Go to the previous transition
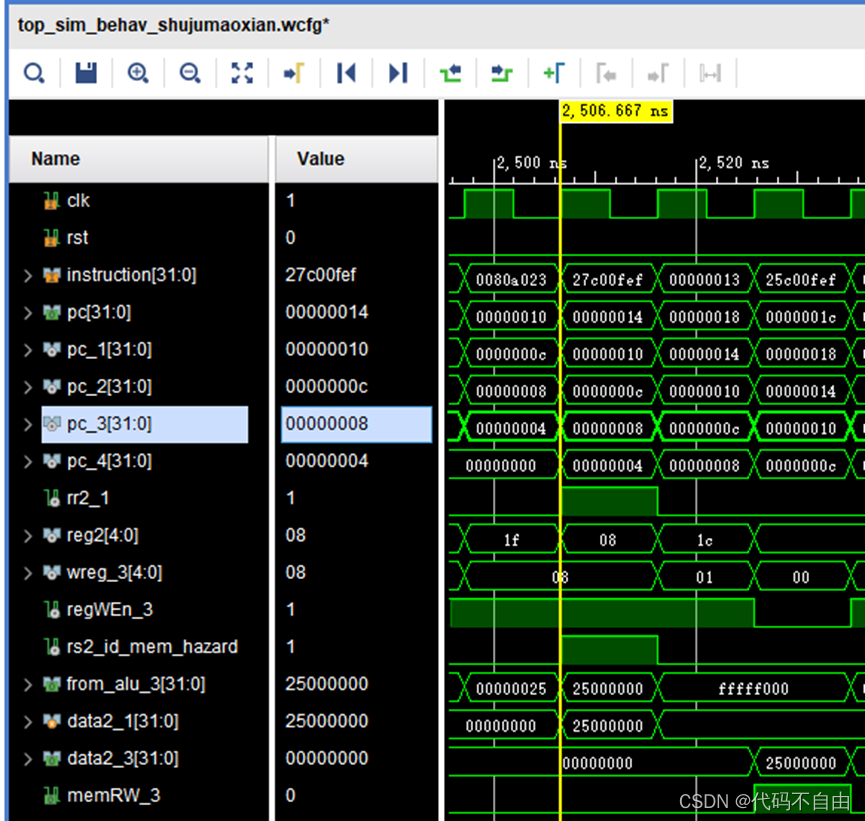865x821 pixels. (450, 73)
